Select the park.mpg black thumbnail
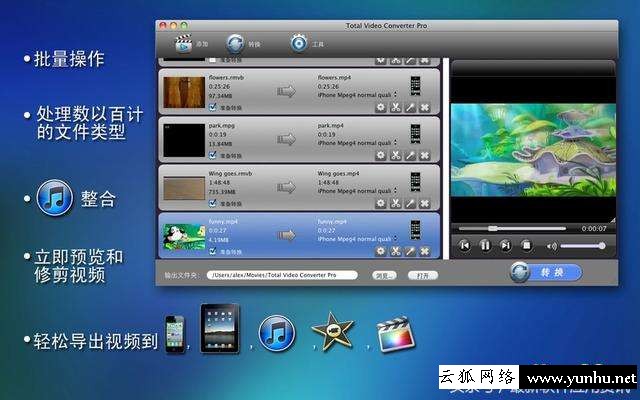This screenshot has width=640, height=400. coord(184,140)
